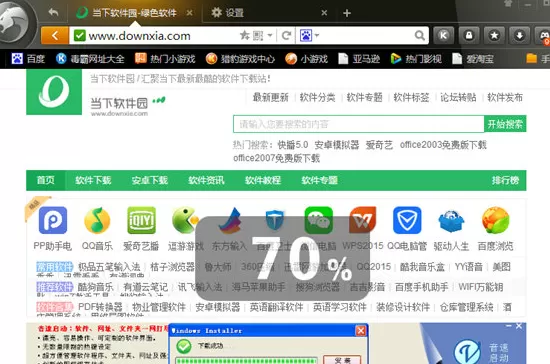550x364 pixels.
Task: Click the 有道云笔记 link
Action: (146, 287)
